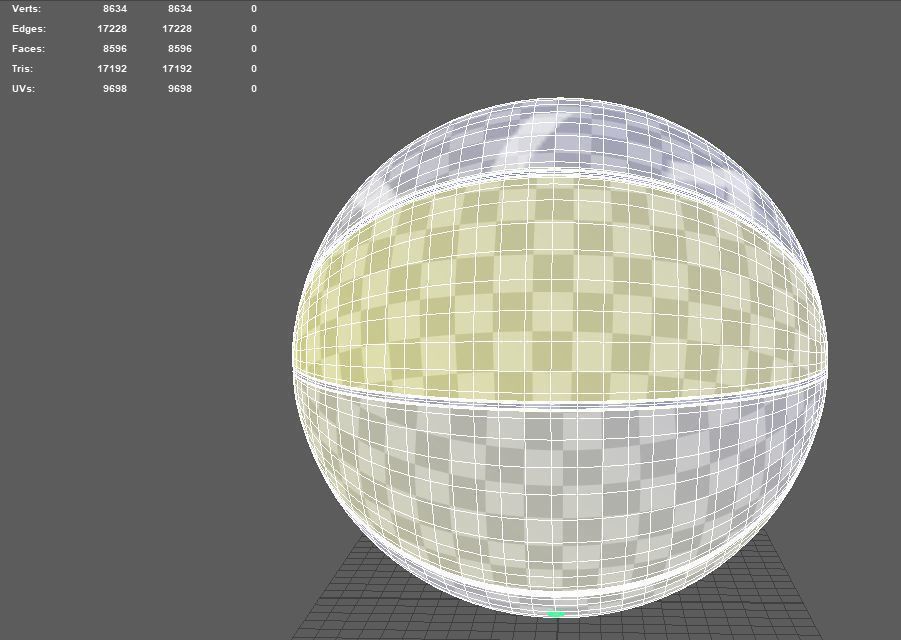The width and height of the screenshot is (901, 640).
Task: Click the "Faces:" label in poly count
Action: click(x=28, y=49)
